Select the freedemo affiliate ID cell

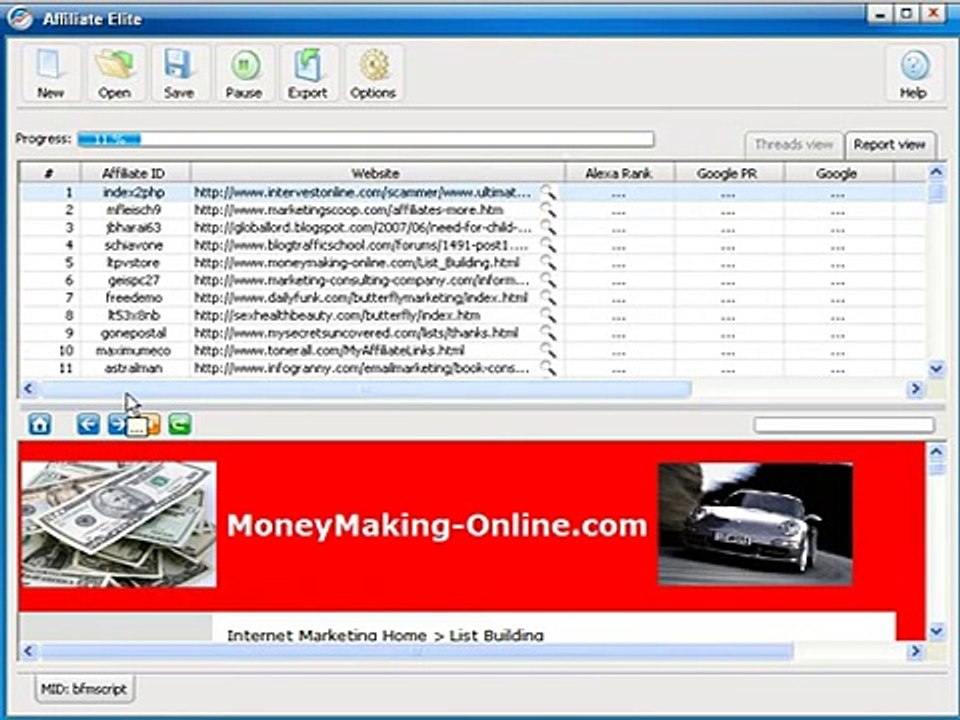tap(134, 298)
